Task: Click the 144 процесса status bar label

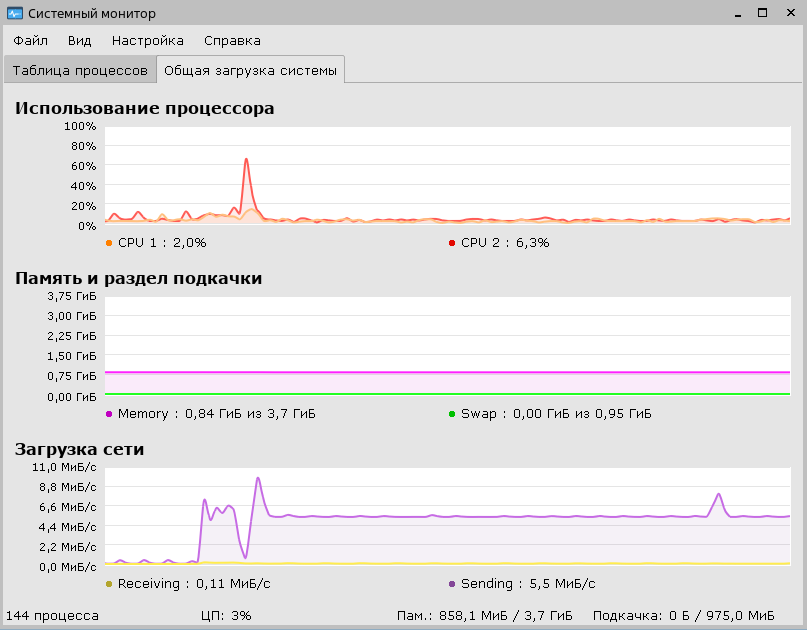Action: [52, 616]
